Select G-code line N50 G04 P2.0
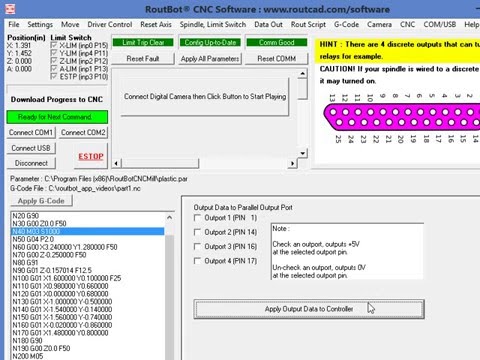This screenshot has height=360, width=480. pyautogui.click(x=33, y=239)
